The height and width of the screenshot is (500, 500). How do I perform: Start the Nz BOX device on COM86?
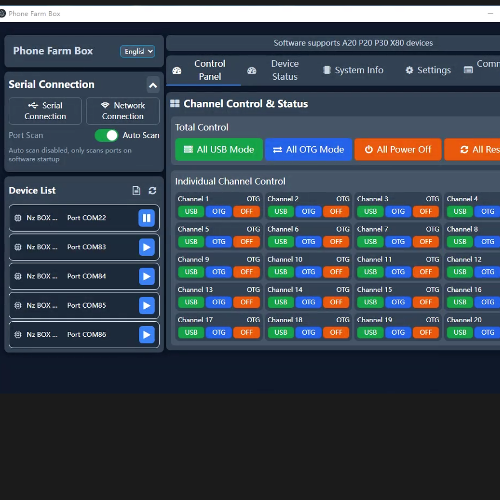tap(147, 335)
